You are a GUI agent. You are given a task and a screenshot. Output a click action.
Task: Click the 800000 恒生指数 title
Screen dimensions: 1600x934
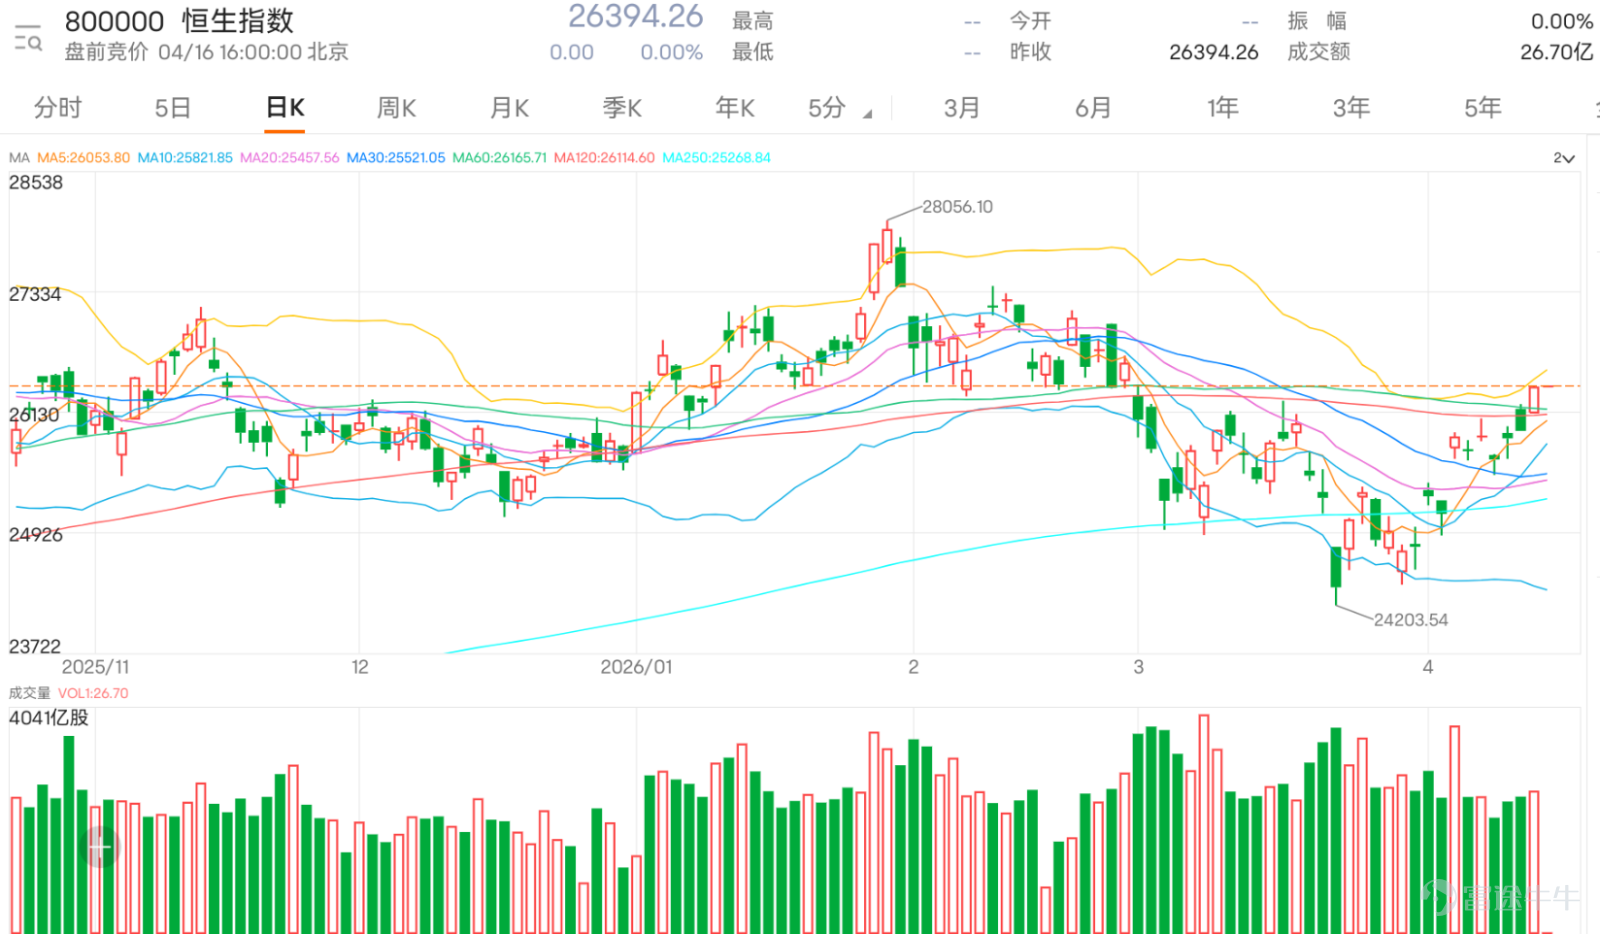pyautogui.click(x=180, y=21)
